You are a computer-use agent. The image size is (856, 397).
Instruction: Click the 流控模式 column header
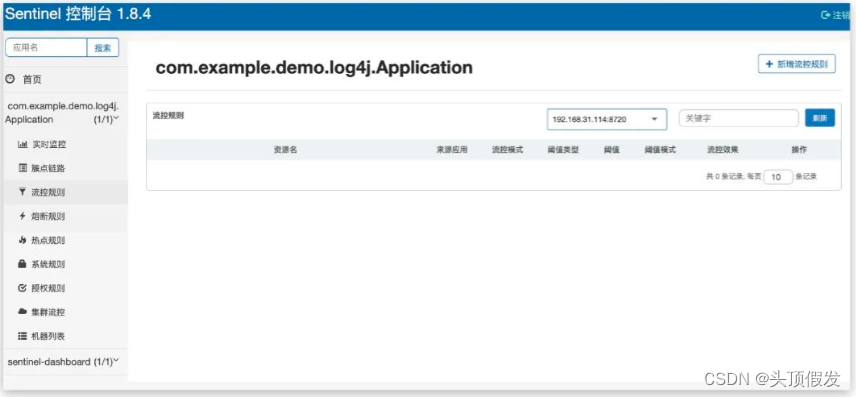point(508,150)
